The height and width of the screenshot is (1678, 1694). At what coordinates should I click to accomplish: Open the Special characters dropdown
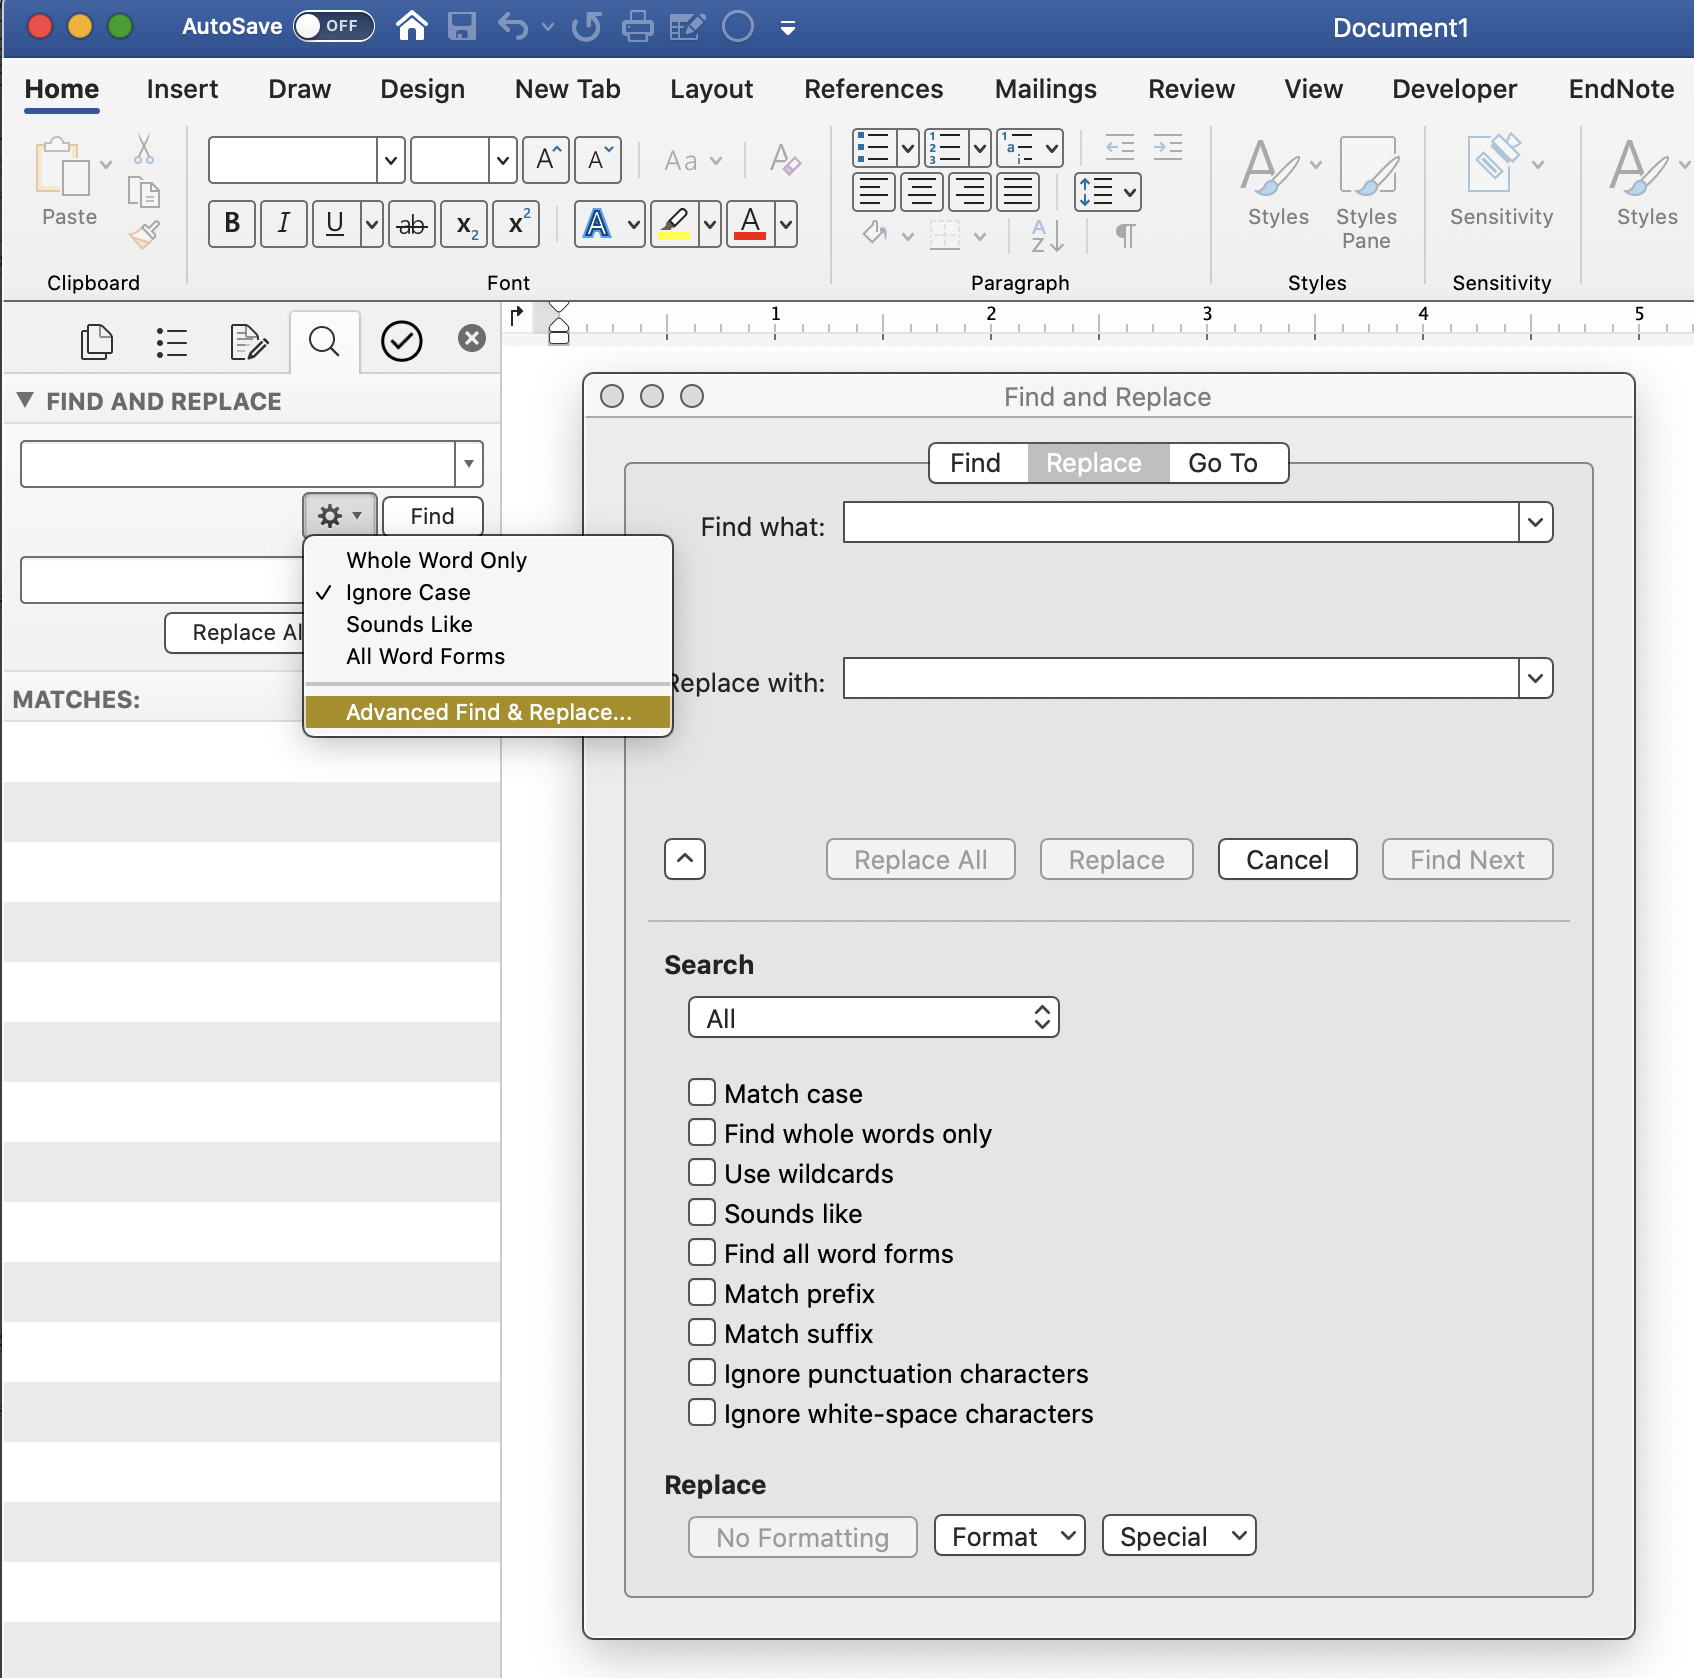tap(1178, 1536)
